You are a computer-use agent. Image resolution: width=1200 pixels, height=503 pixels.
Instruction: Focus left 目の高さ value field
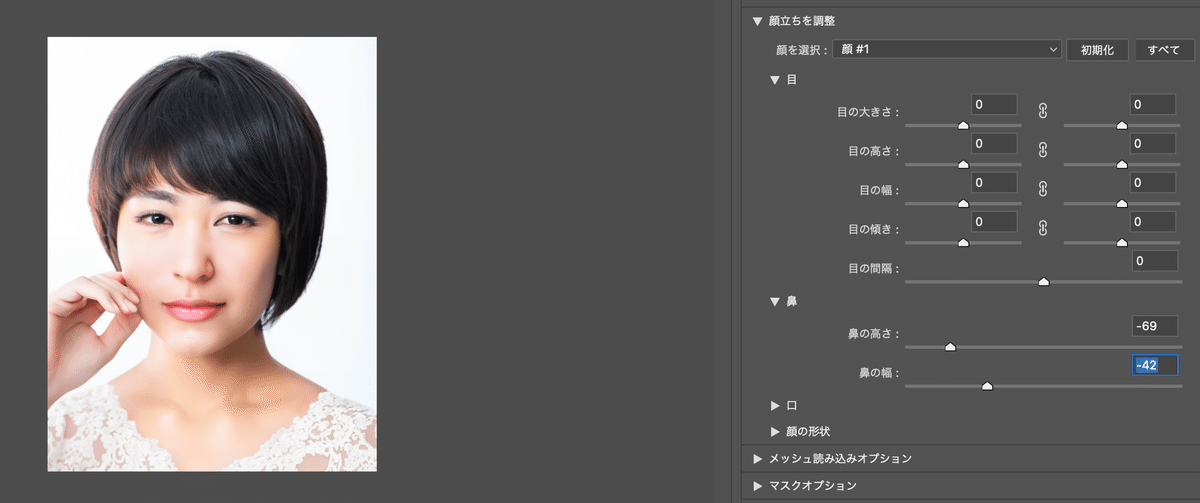pos(994,143)
